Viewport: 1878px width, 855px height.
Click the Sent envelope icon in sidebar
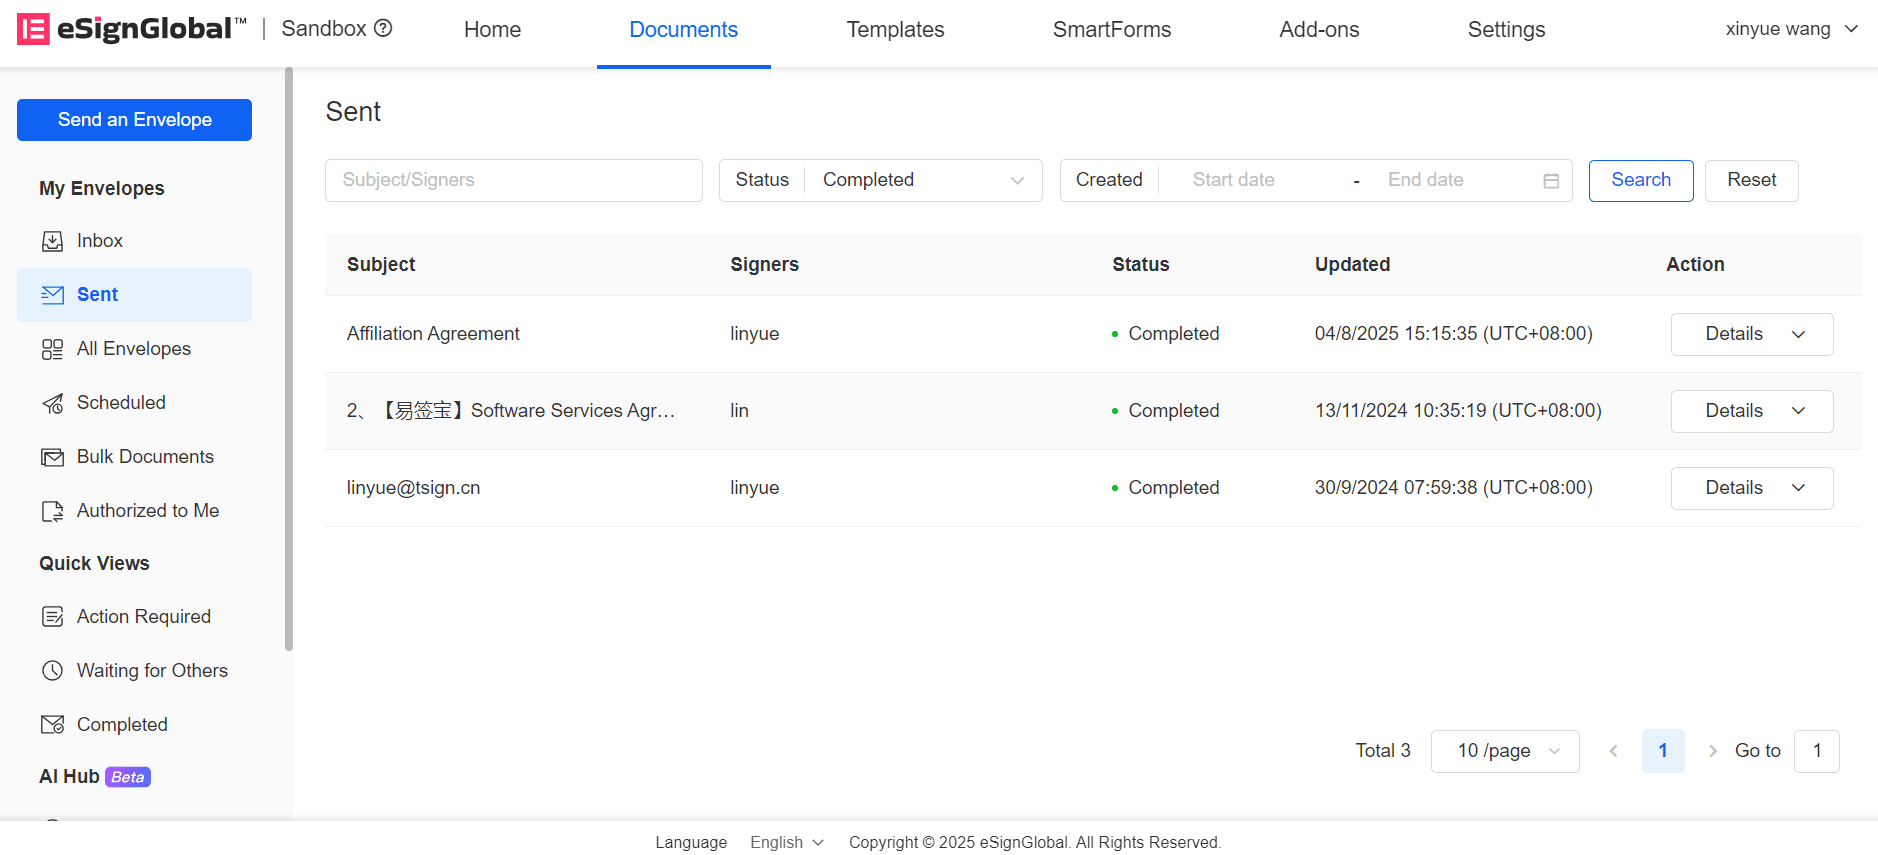[52, 295]
